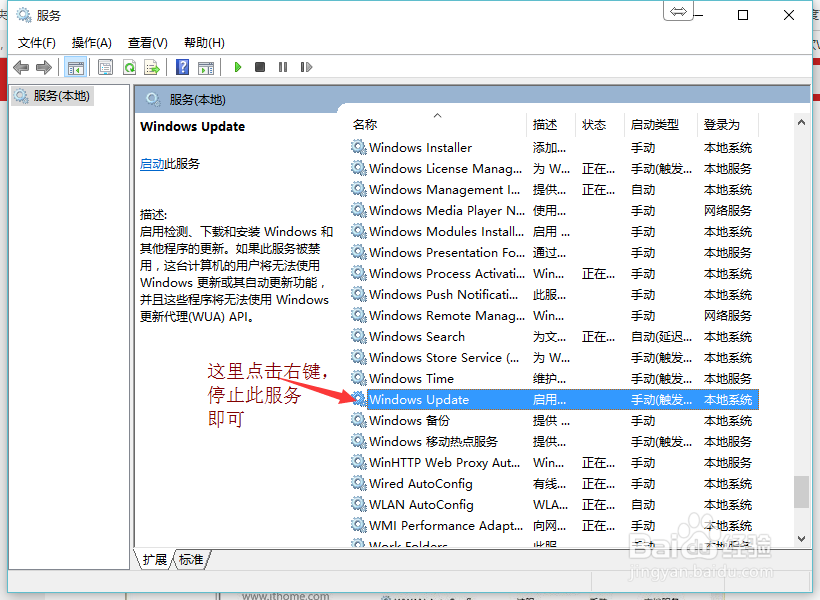Click the Start service green play icon
This screenshot has width=820, height=600.
238,67
